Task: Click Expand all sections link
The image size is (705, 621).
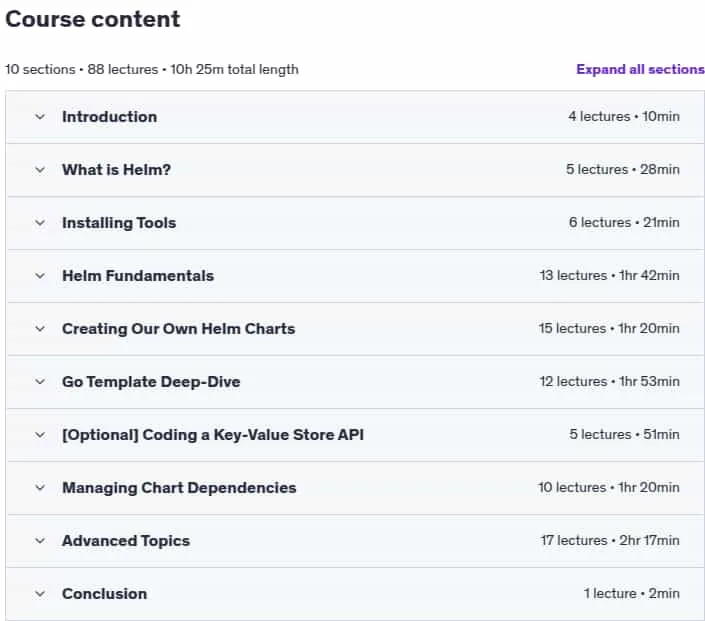Action: (640, 69)
